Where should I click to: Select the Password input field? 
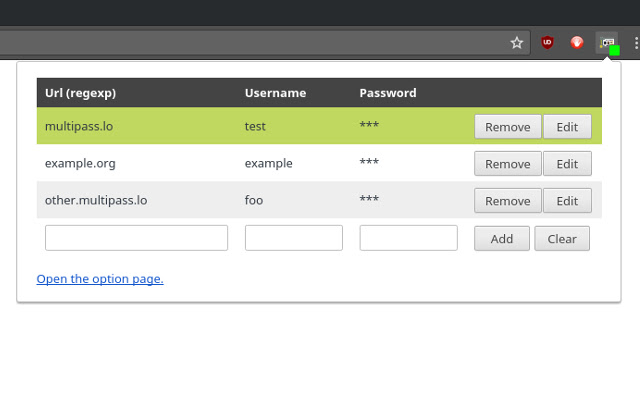click(408, 238)
